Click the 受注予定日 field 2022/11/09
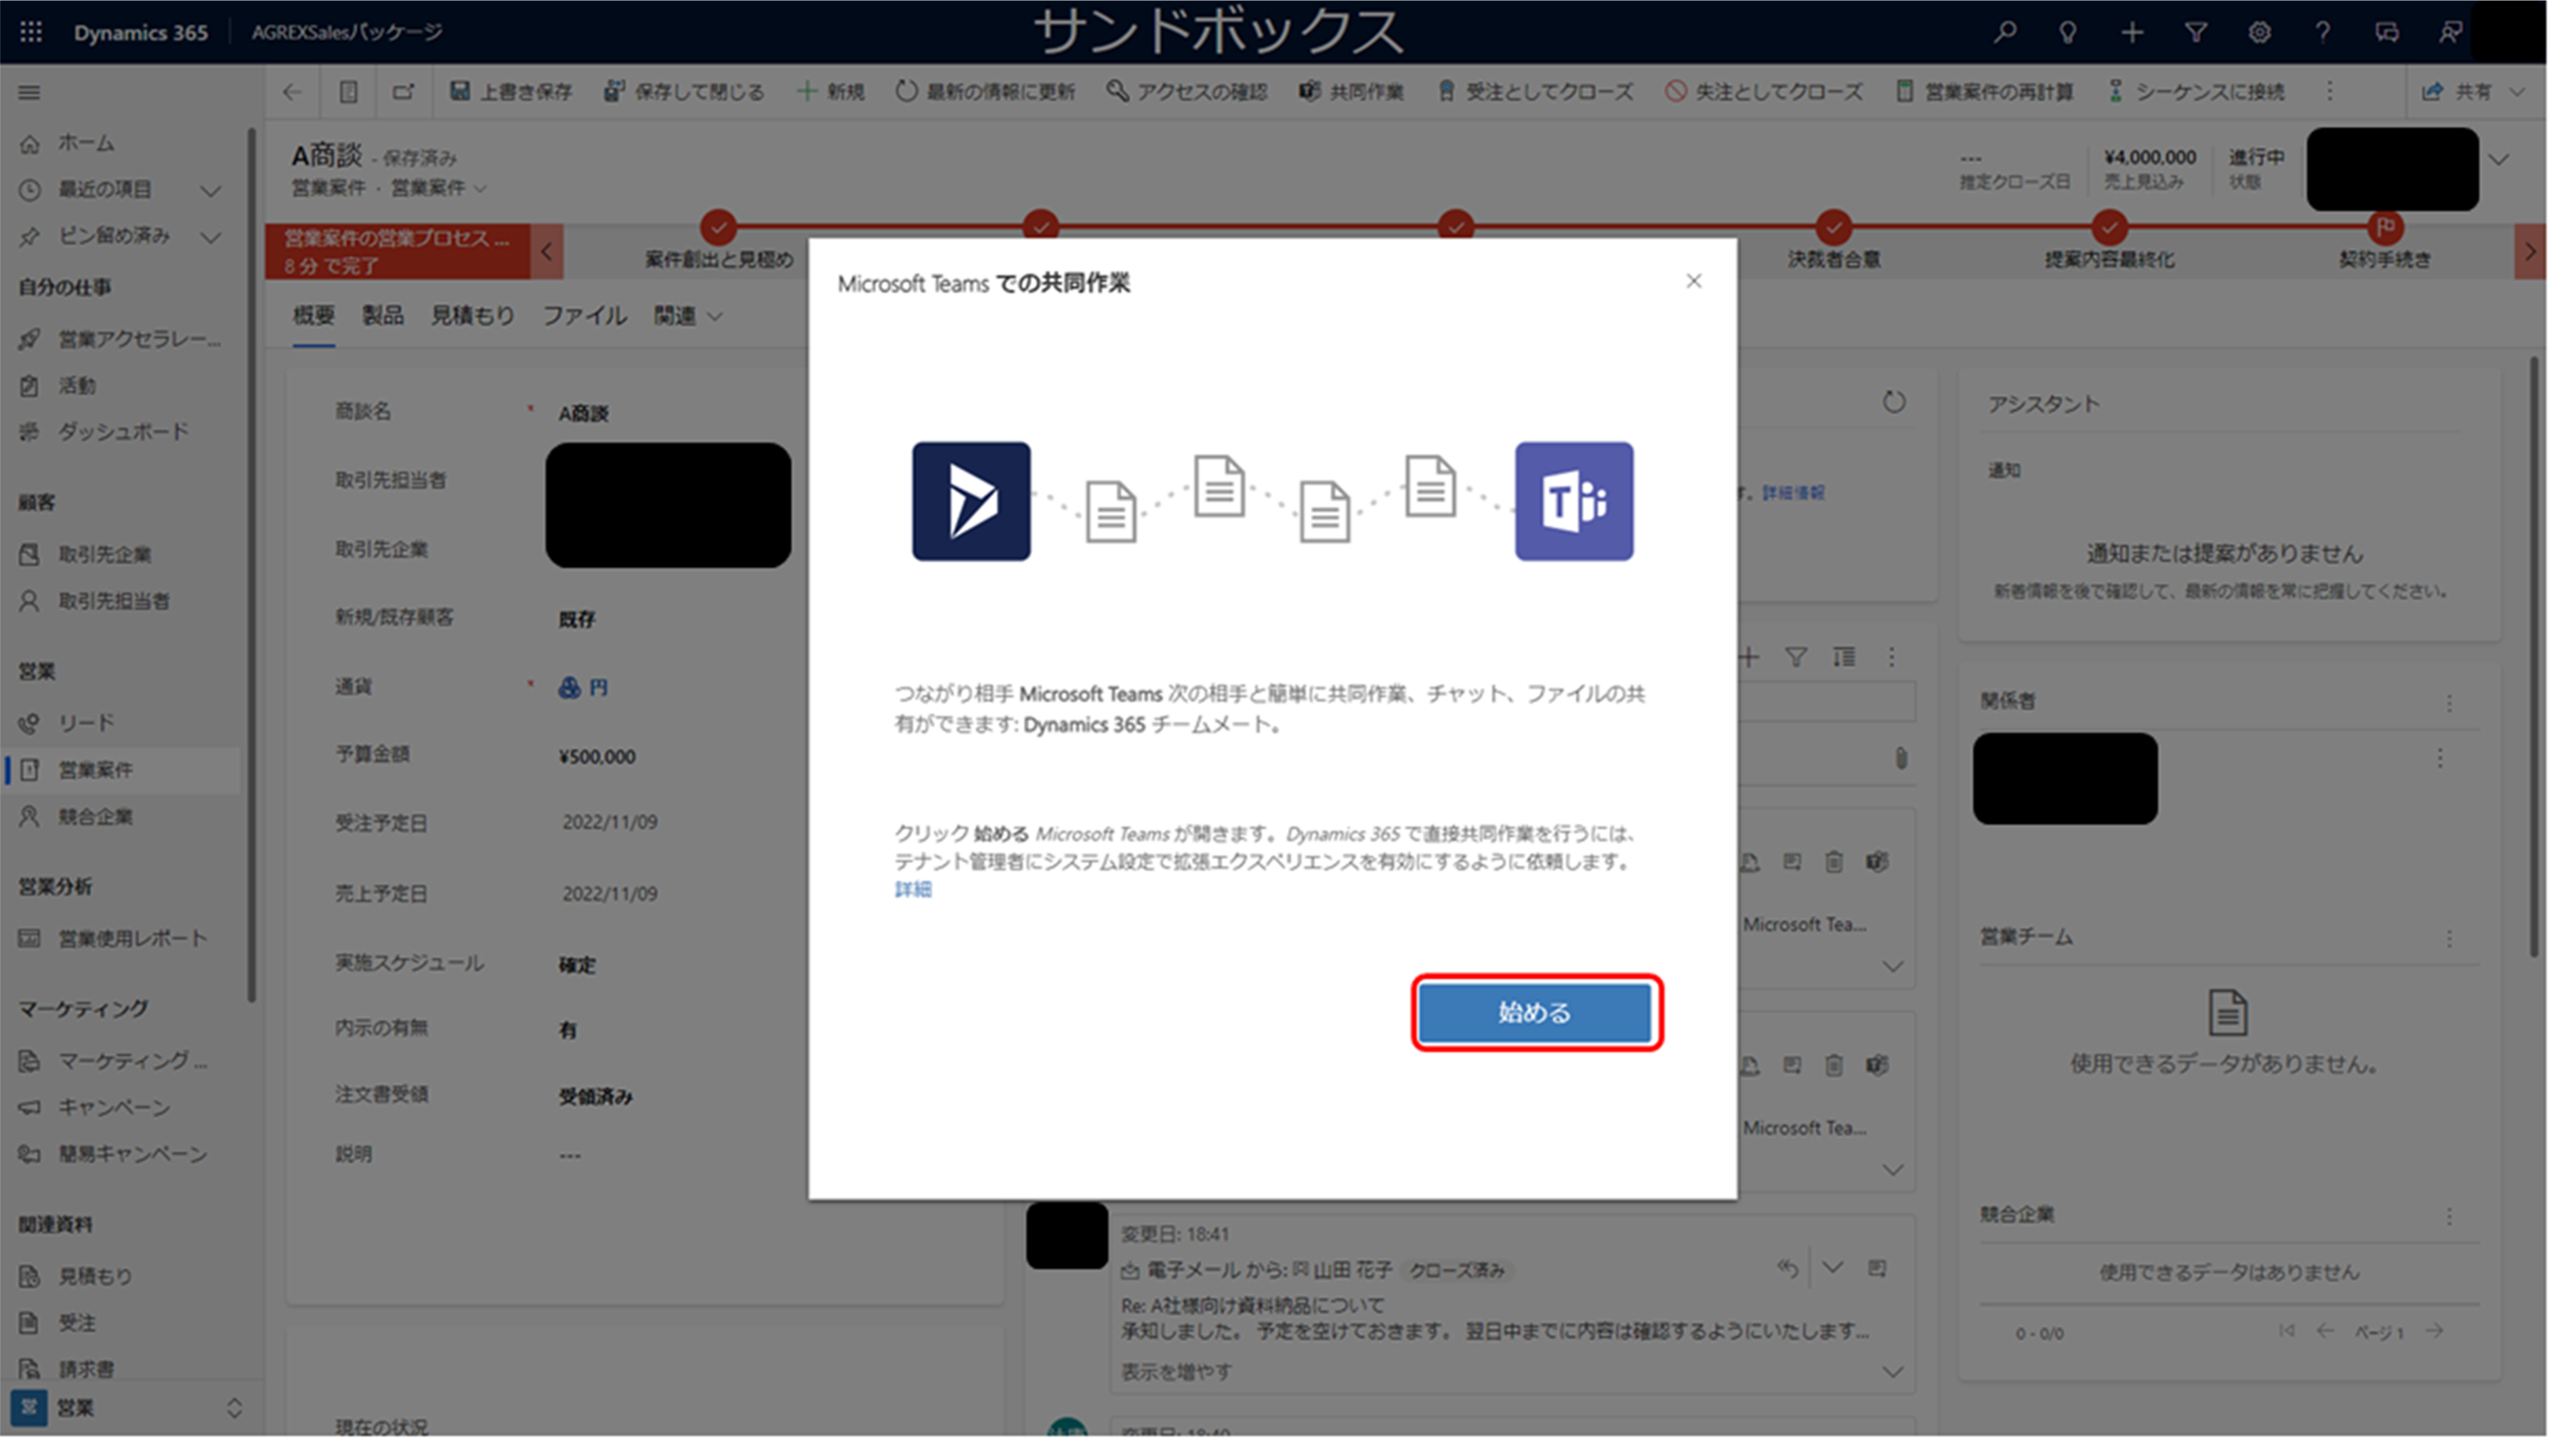Screen dimensions: 2576x1452 pyautogui.click(x=609, y=822)
